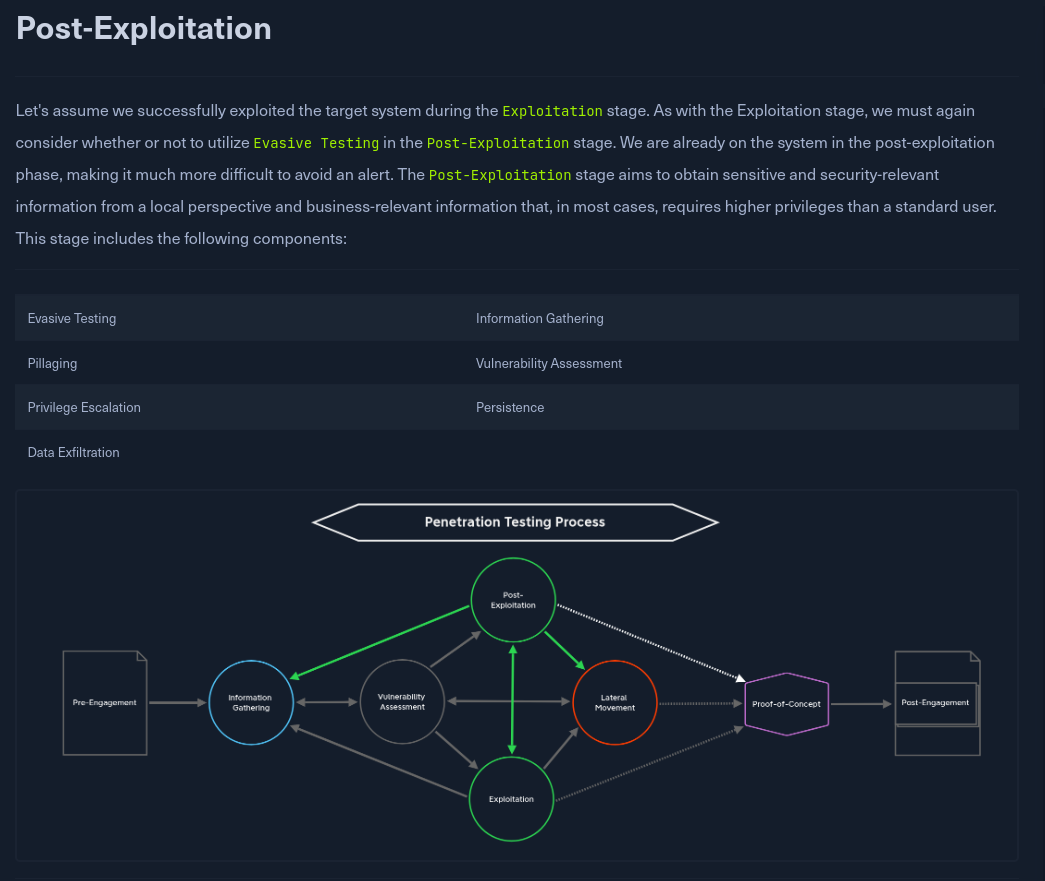
Task: Click the Penetration Testing Process title banner
Action: 515,522
